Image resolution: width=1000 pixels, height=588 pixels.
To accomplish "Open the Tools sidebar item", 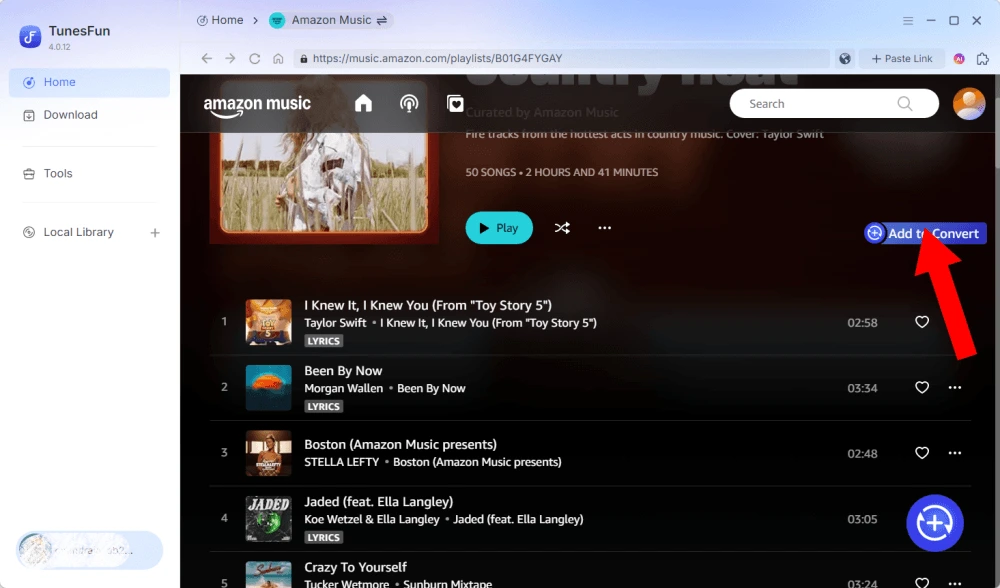I will click(89, 173).
